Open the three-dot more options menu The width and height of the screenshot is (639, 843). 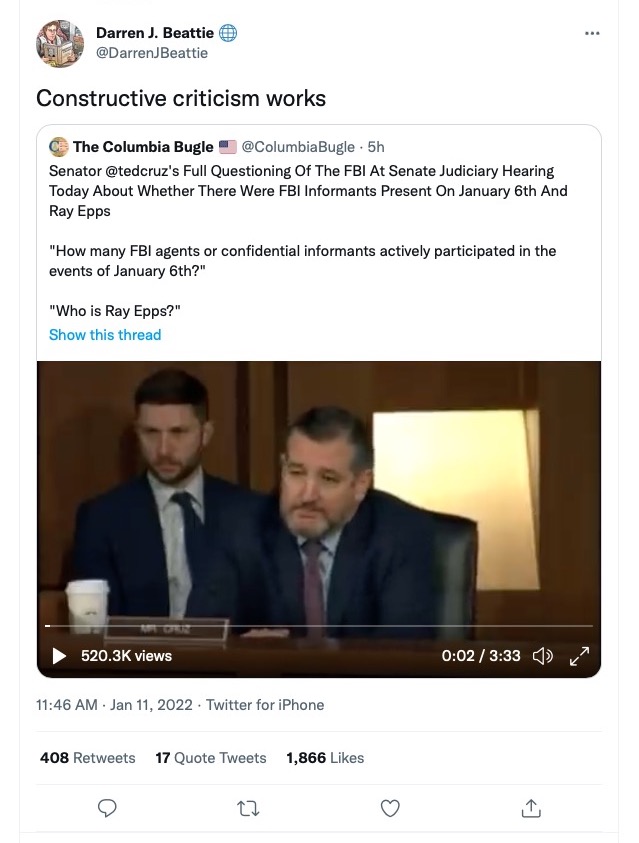coord(592,33)
